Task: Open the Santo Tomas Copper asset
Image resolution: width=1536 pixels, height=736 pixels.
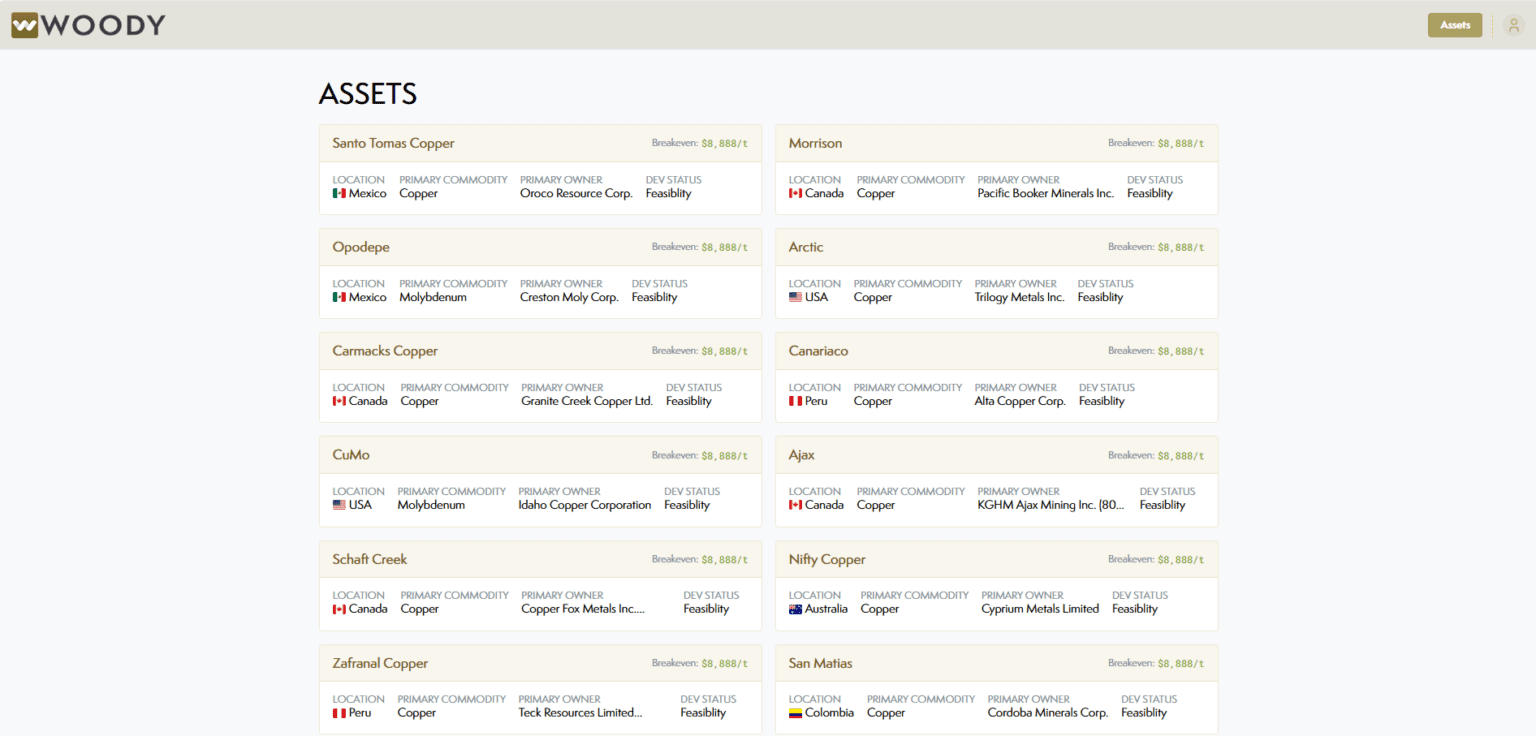Action: 393,143
